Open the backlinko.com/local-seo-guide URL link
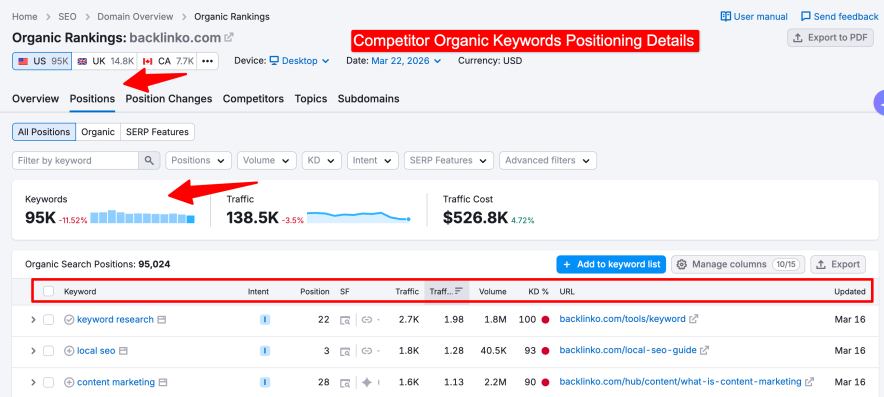This screenshot has height=397, width=884. (628, 350)
